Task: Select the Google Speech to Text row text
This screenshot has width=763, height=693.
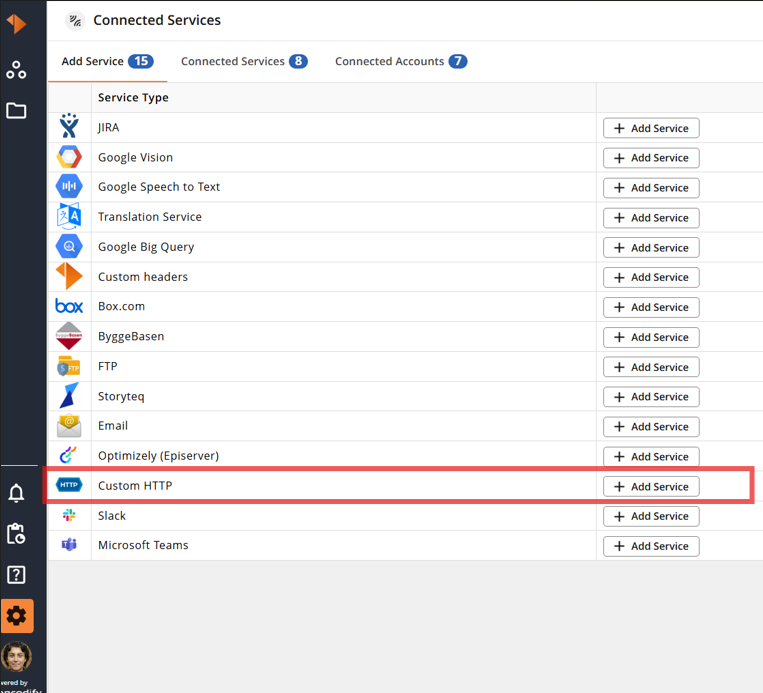Action: 159,187
